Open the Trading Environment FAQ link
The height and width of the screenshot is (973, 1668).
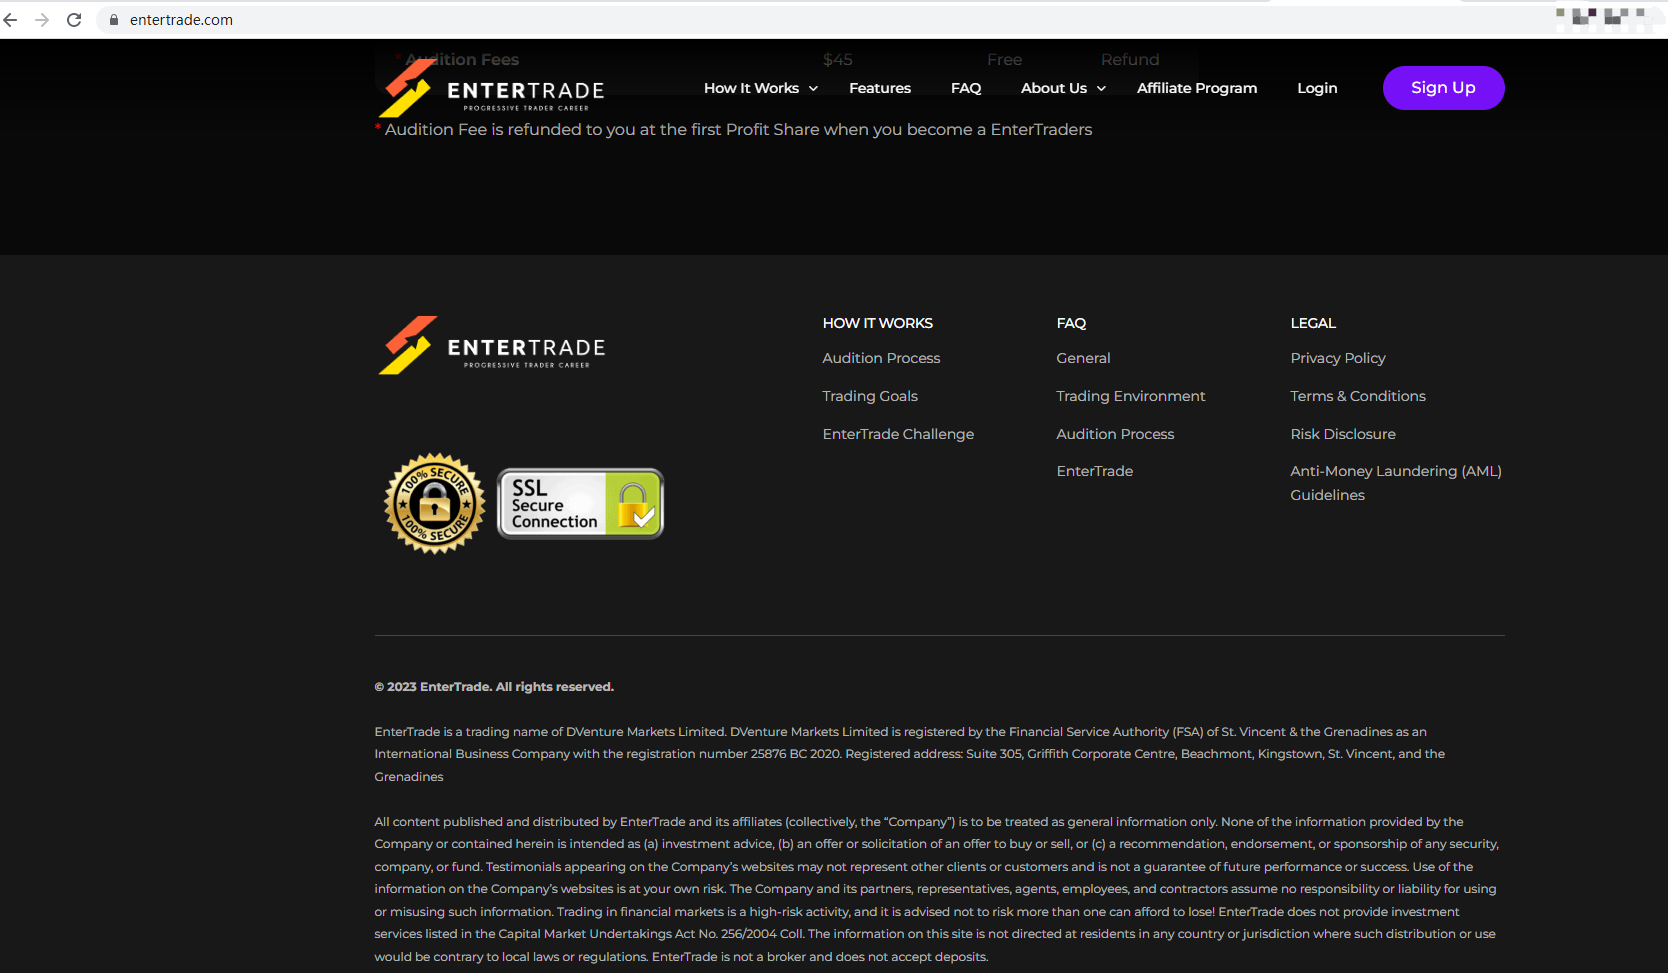[x=1131, y=396]
